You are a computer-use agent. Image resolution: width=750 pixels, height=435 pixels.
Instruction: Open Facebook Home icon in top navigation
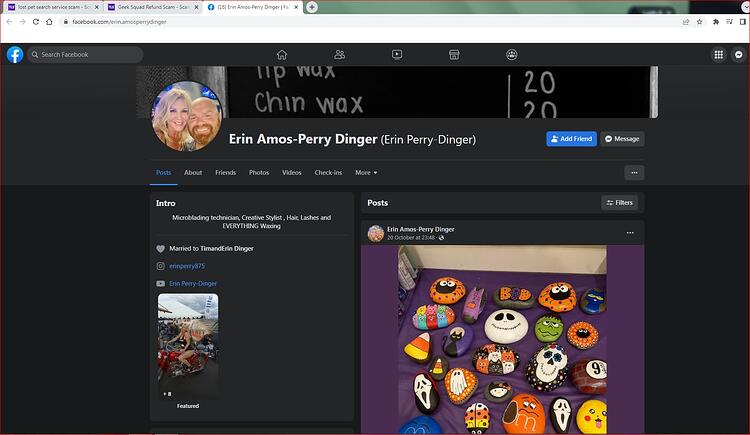[282, 55]
